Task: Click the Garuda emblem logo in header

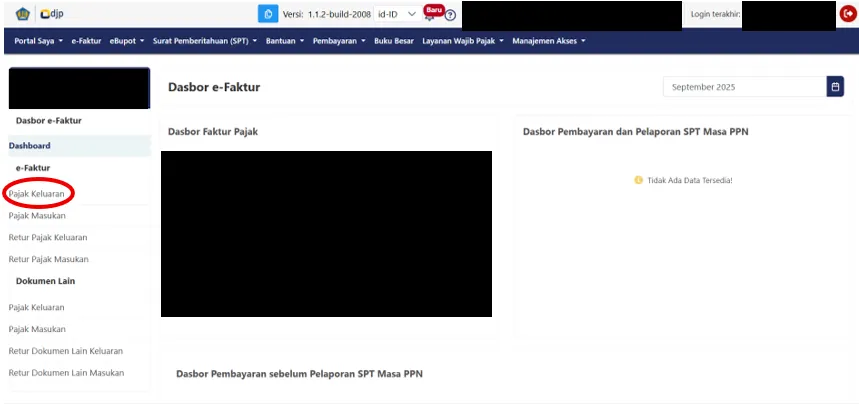Action: (x=23, y=15)
